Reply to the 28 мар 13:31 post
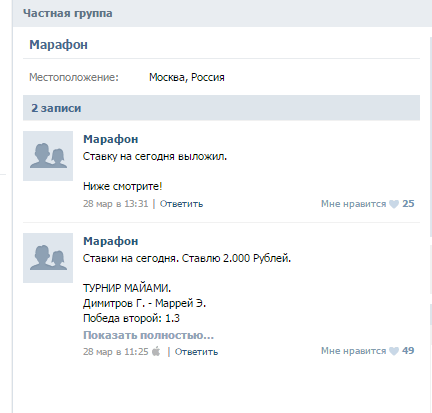 (181, 204)
